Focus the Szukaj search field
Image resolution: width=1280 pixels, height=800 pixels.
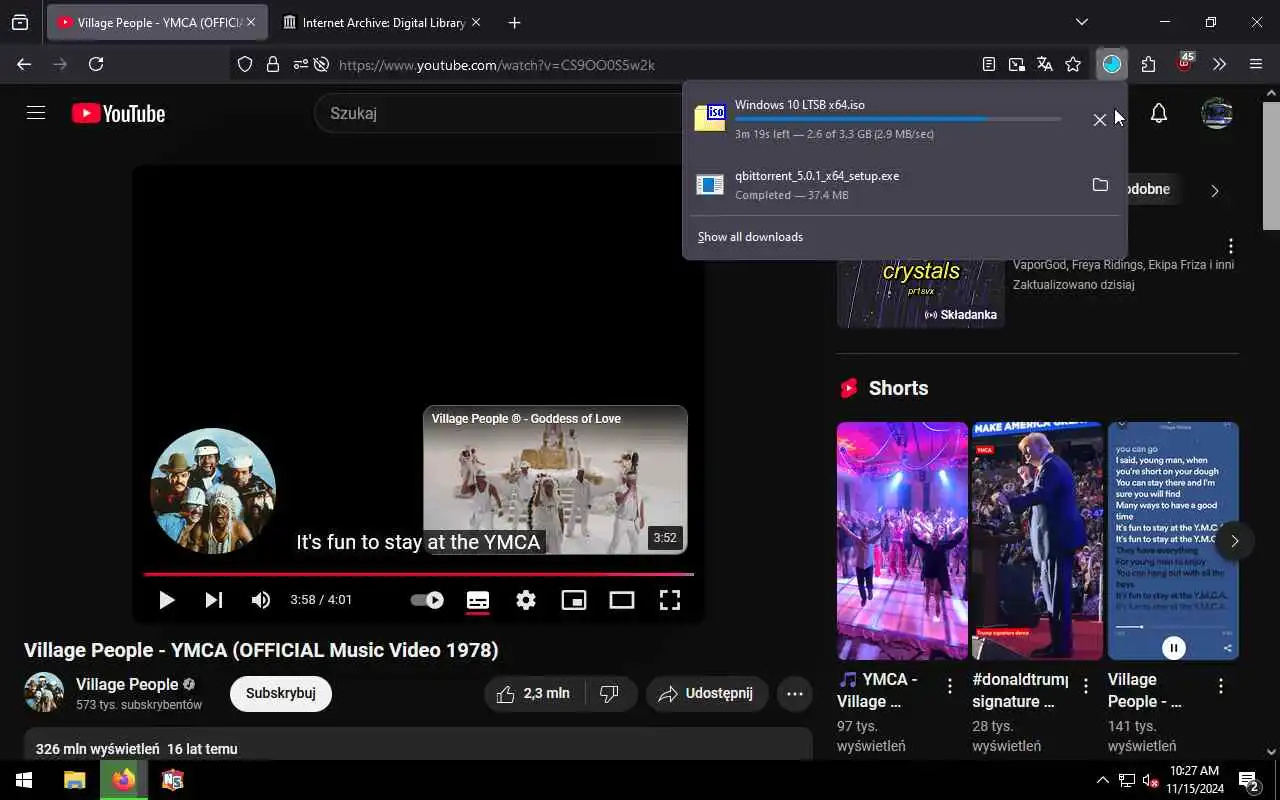[500, 113]
